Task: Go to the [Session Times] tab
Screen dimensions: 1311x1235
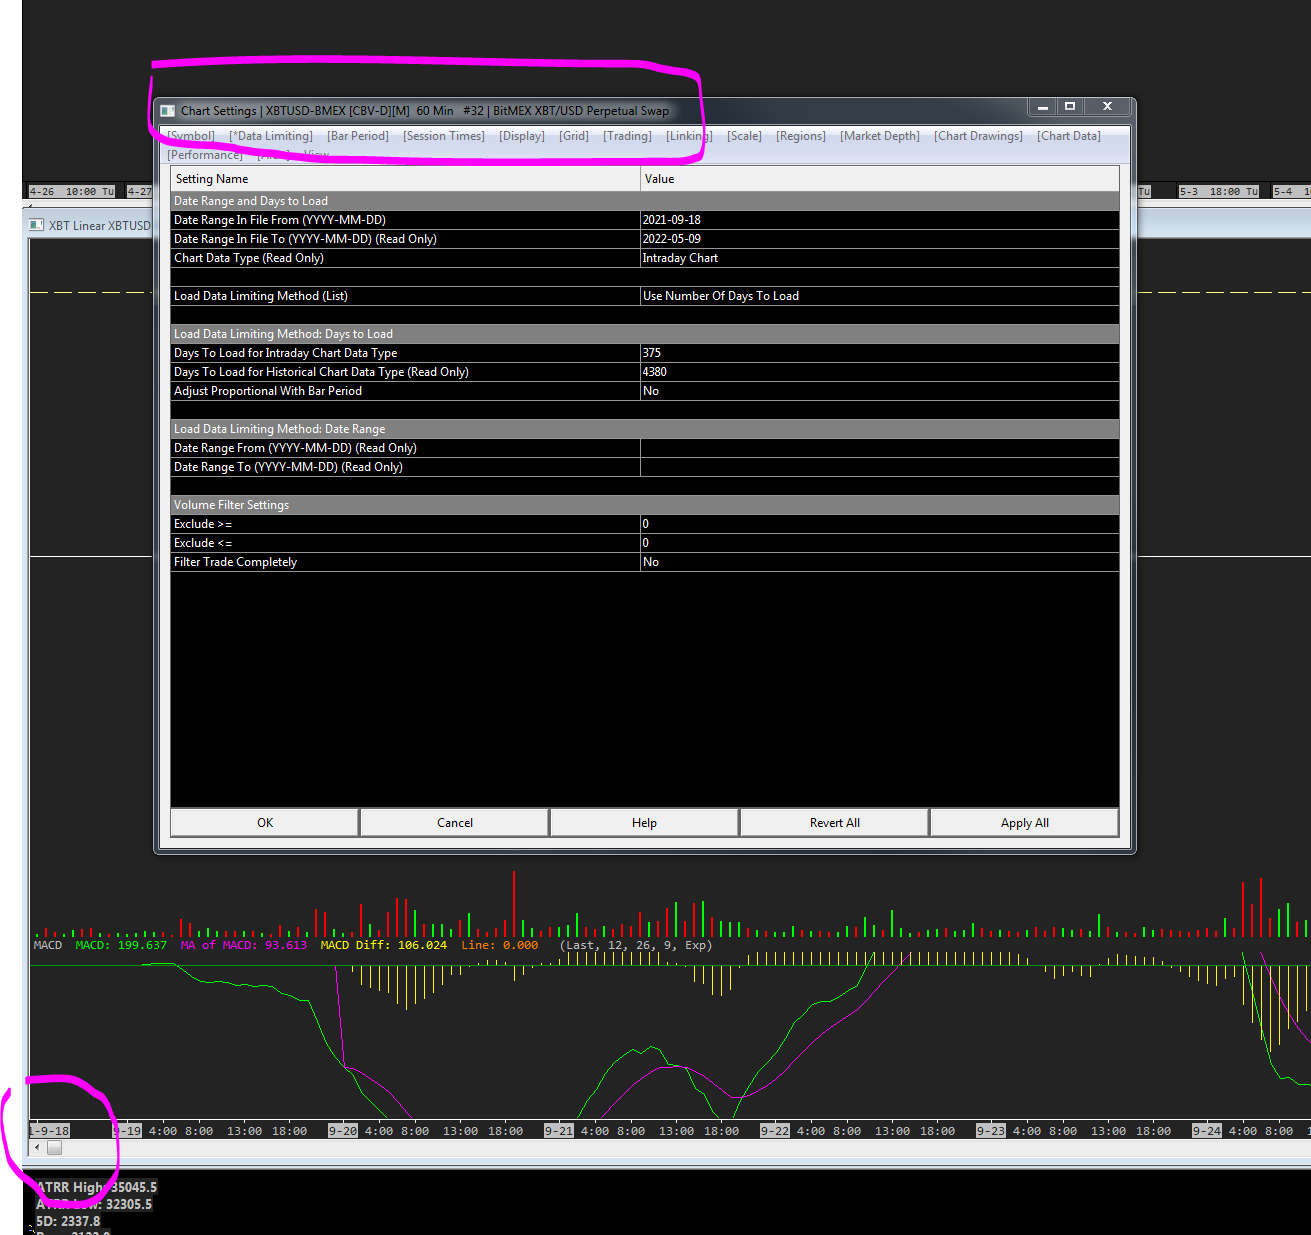Action: (x=444, y=136)
